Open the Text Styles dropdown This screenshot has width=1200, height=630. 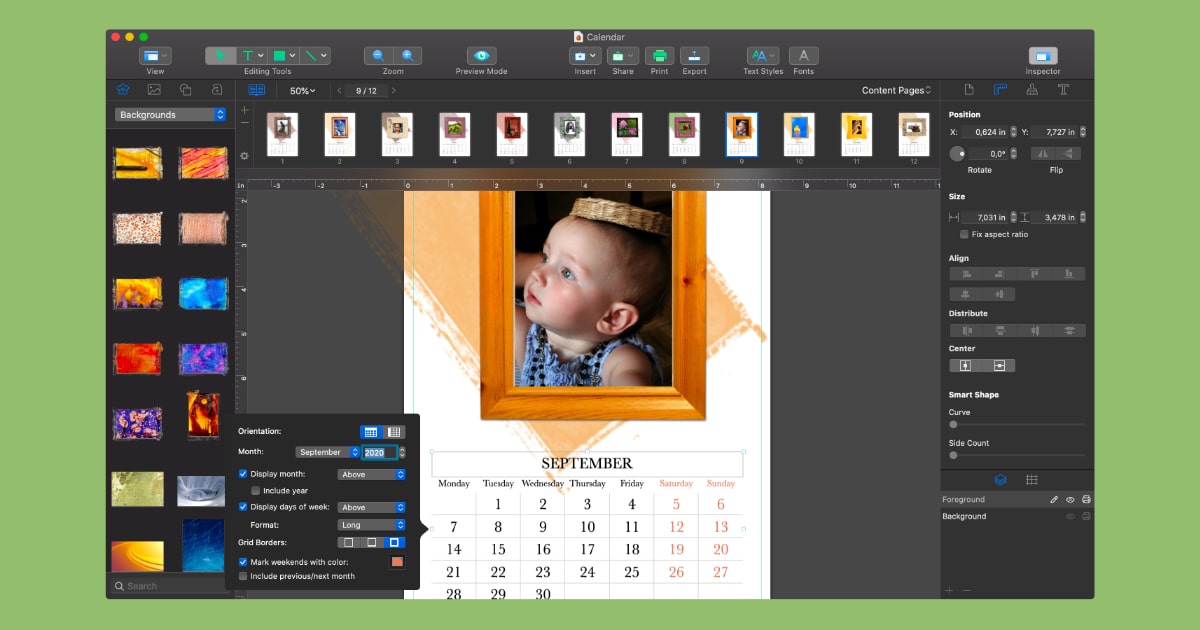pos(763,56)
